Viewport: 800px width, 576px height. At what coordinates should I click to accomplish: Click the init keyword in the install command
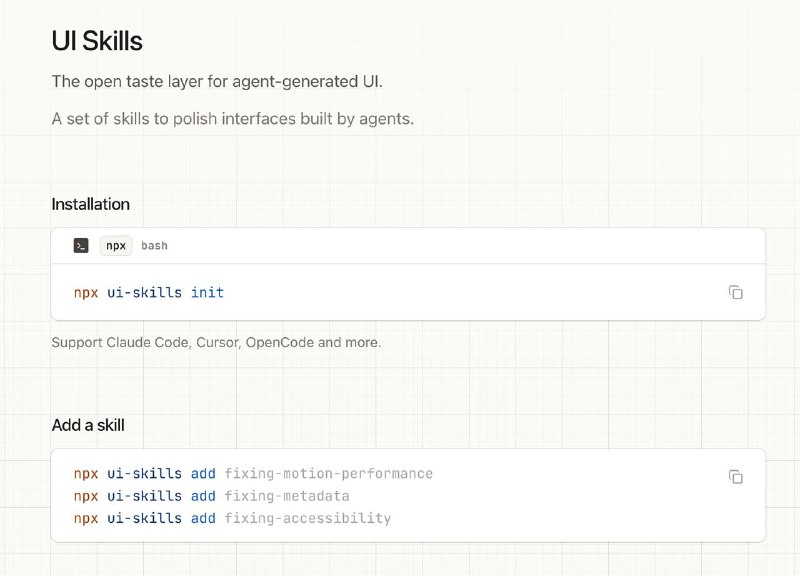[207, 292]
